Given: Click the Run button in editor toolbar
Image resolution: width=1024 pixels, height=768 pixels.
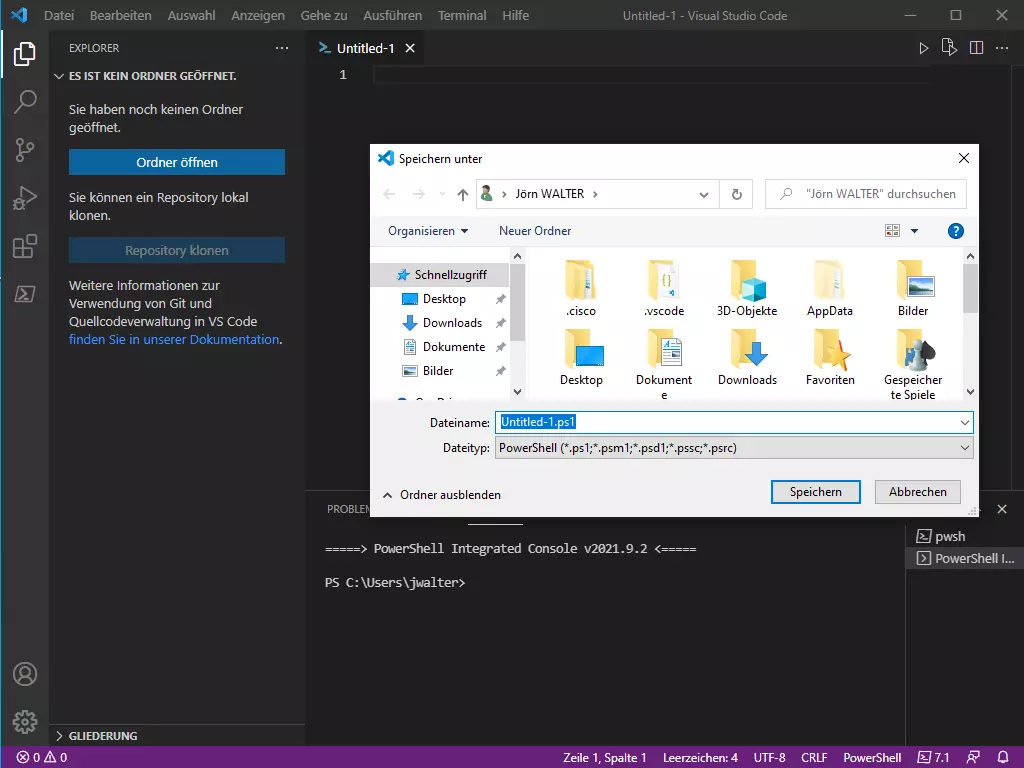Looking at the screenshot, I should (924, 48).
